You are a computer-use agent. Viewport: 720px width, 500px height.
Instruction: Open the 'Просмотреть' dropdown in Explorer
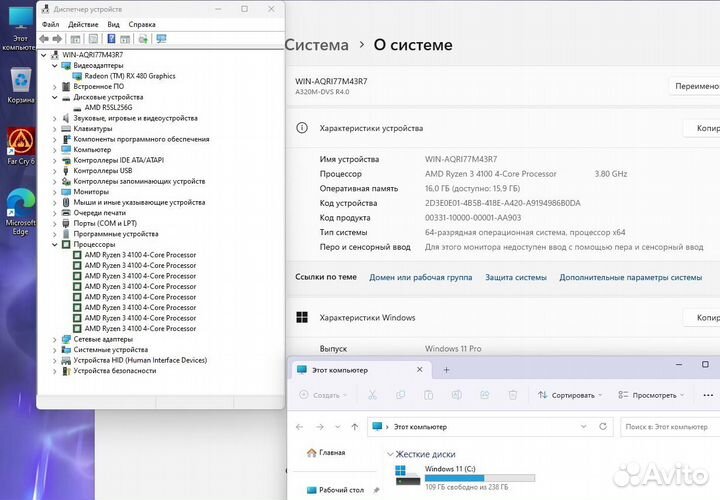(651, 395)
